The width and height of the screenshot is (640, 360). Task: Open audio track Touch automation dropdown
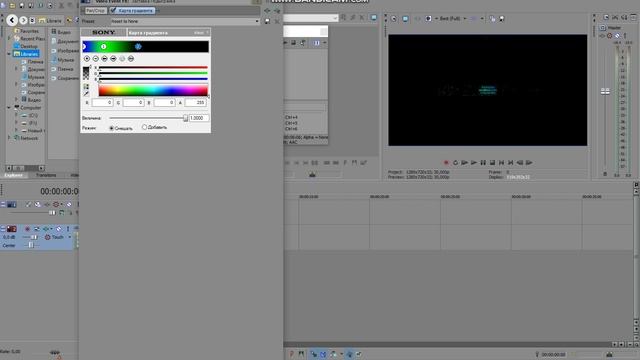[x=69, y=237]
